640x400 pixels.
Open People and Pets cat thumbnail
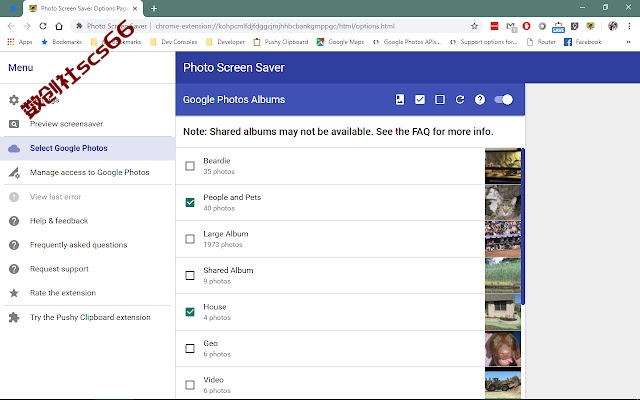pos(503,202)
